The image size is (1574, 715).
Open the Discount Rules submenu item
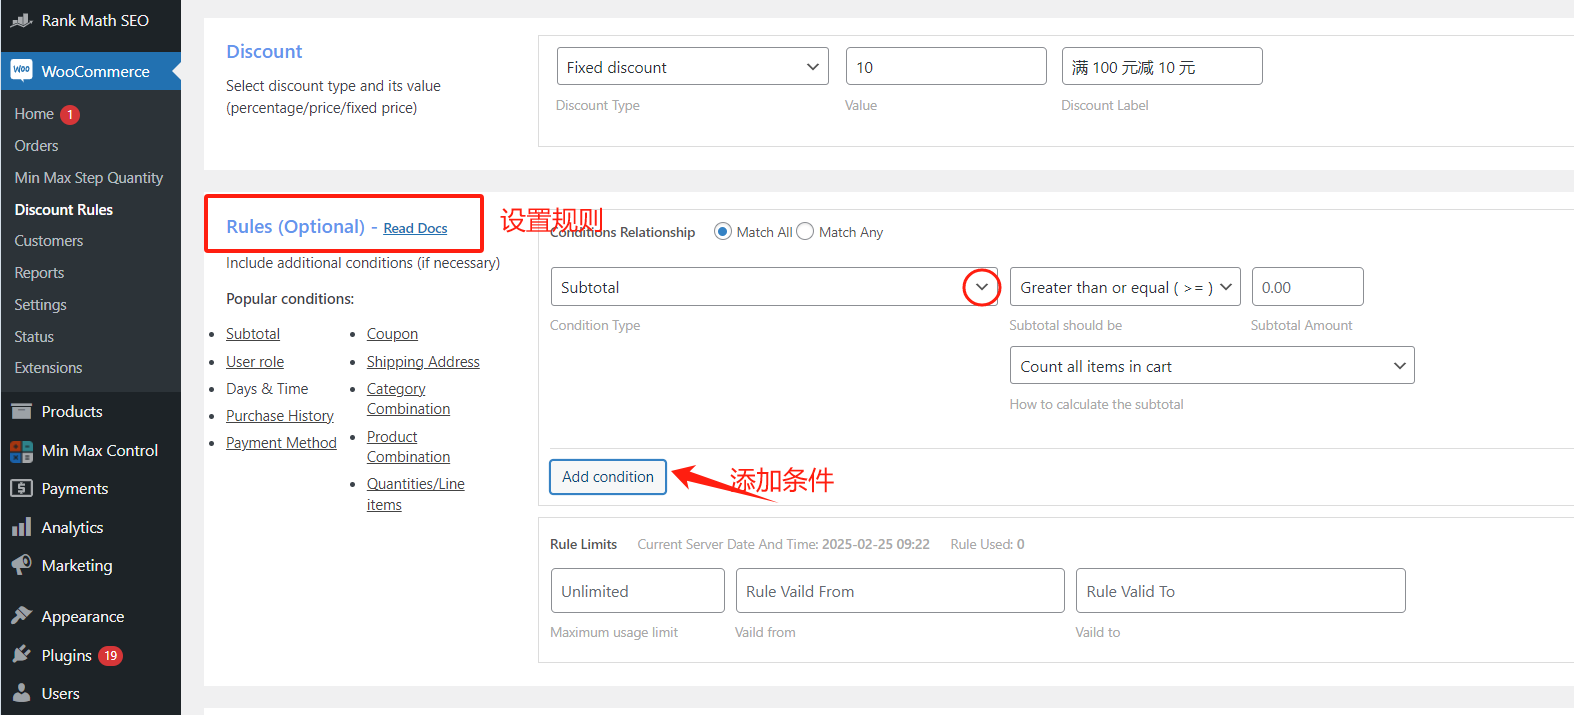[x=64, y=210]
